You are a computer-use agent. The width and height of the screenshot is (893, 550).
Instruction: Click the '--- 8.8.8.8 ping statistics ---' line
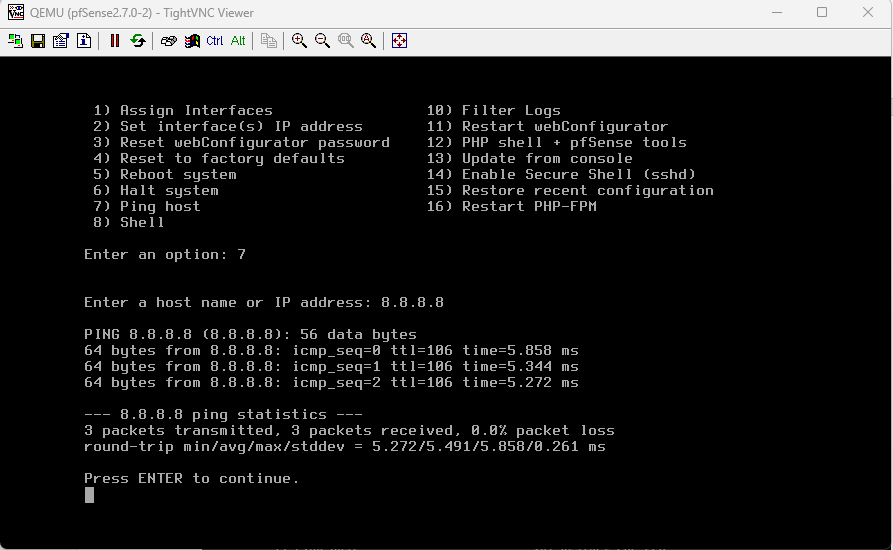pyautogui.click(x=223, y=414)
